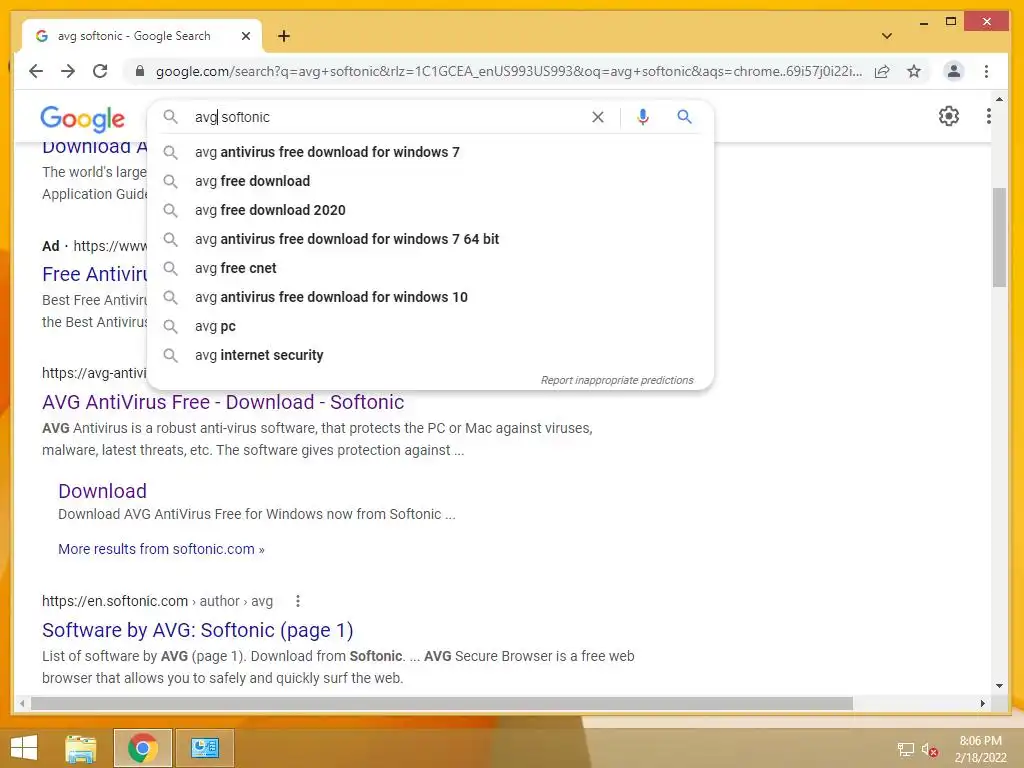The height and width of the screenshot is (768, 1024).
Task: Close the avg softonic tab
Action: (x=246, y=36)
